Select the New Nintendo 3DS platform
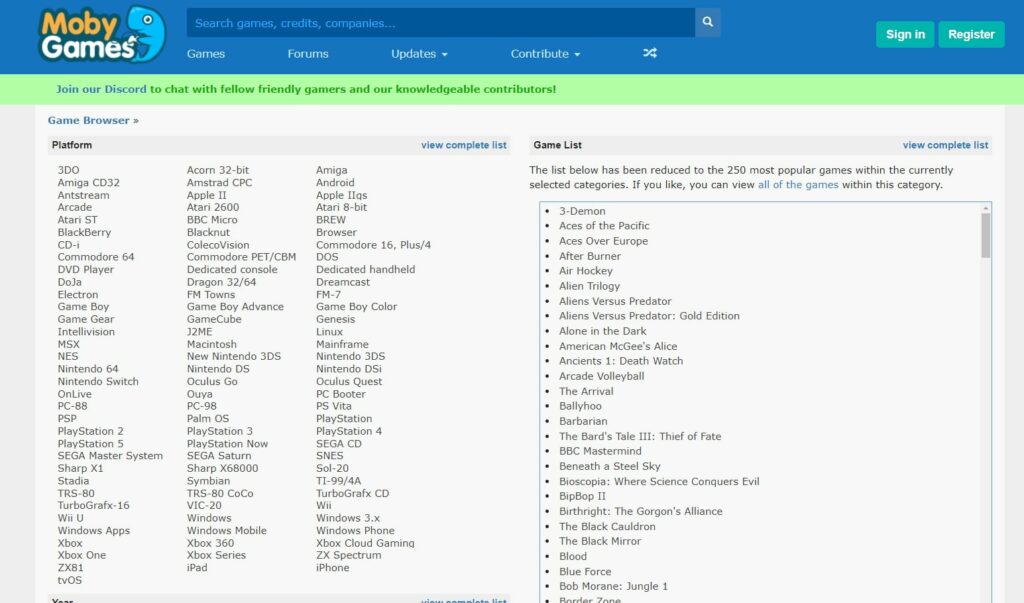Viewport: 1024px width, 603px height. 234,356
